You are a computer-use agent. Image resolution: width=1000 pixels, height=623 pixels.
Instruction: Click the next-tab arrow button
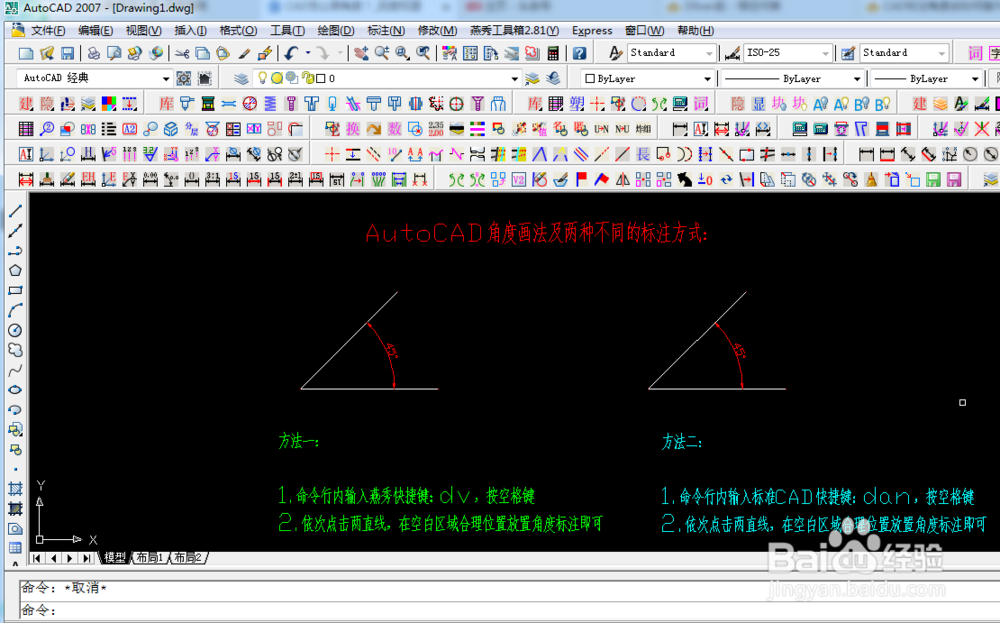[x=70, y=559]
